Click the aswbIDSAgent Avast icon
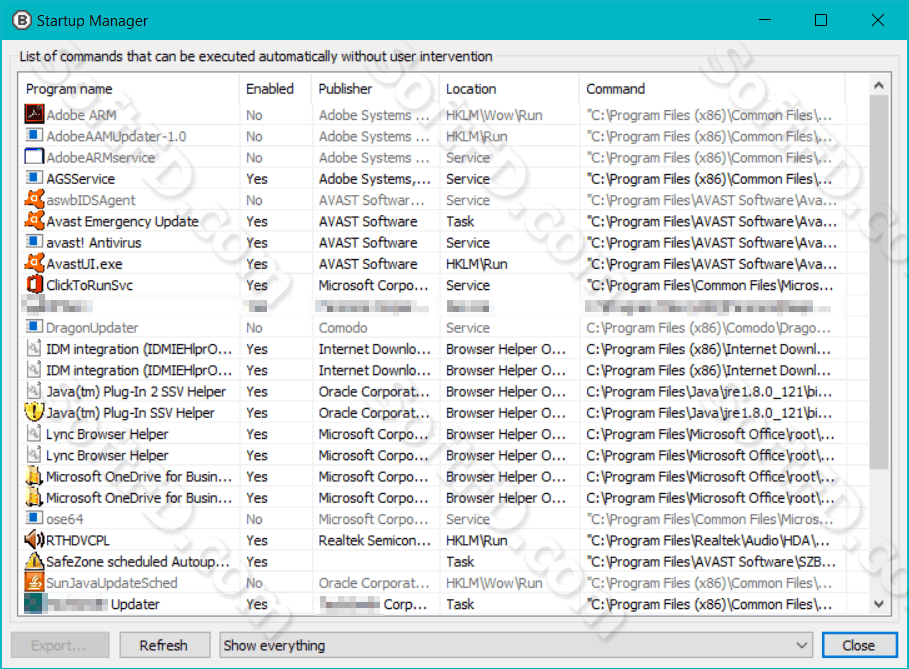Image resolution: width=909 pixels, height=669 pixels. click(x=34, y=199)
